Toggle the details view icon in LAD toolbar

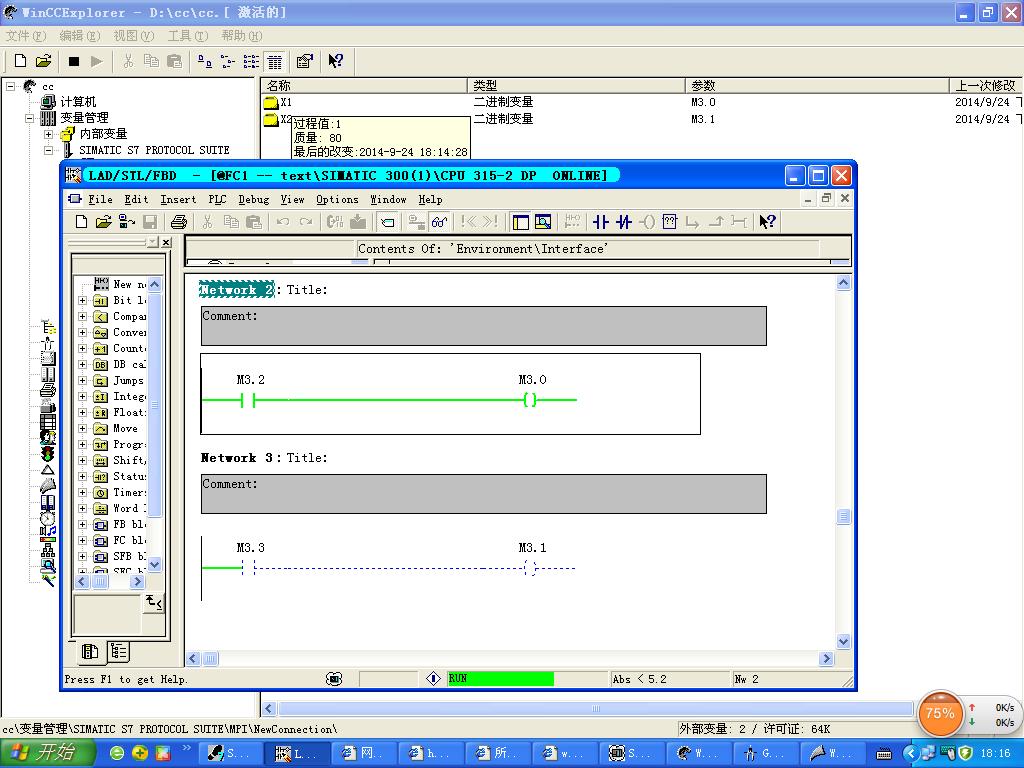click(x=543, y=222)
